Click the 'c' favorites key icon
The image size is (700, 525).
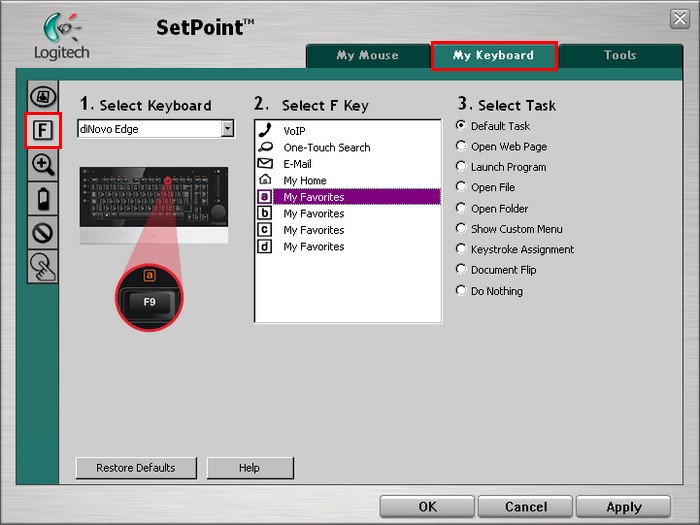[x=264, y=229]
